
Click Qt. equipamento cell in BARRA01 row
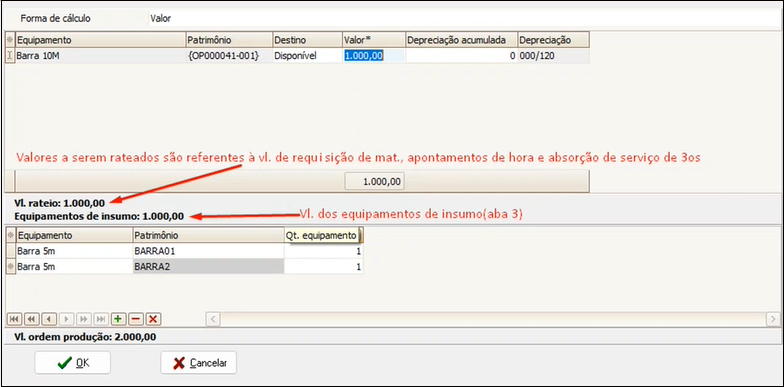tap(324, 251)
